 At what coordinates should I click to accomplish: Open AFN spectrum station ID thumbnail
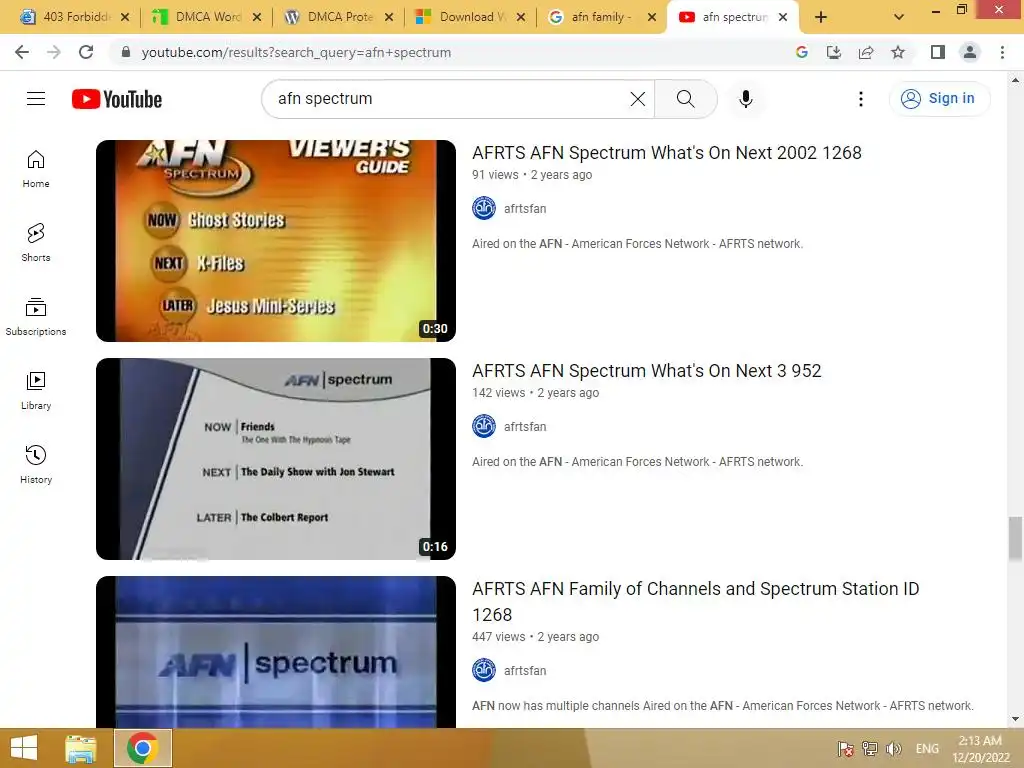pos(276,652)
